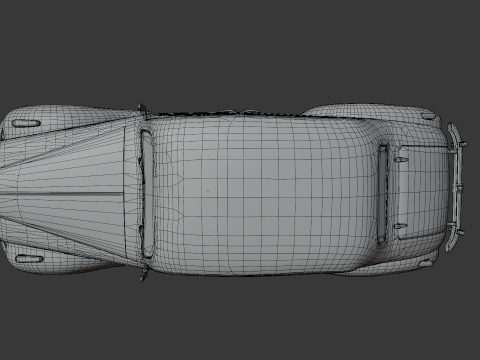Click the upper tail light on rear fender

(429, 116)
